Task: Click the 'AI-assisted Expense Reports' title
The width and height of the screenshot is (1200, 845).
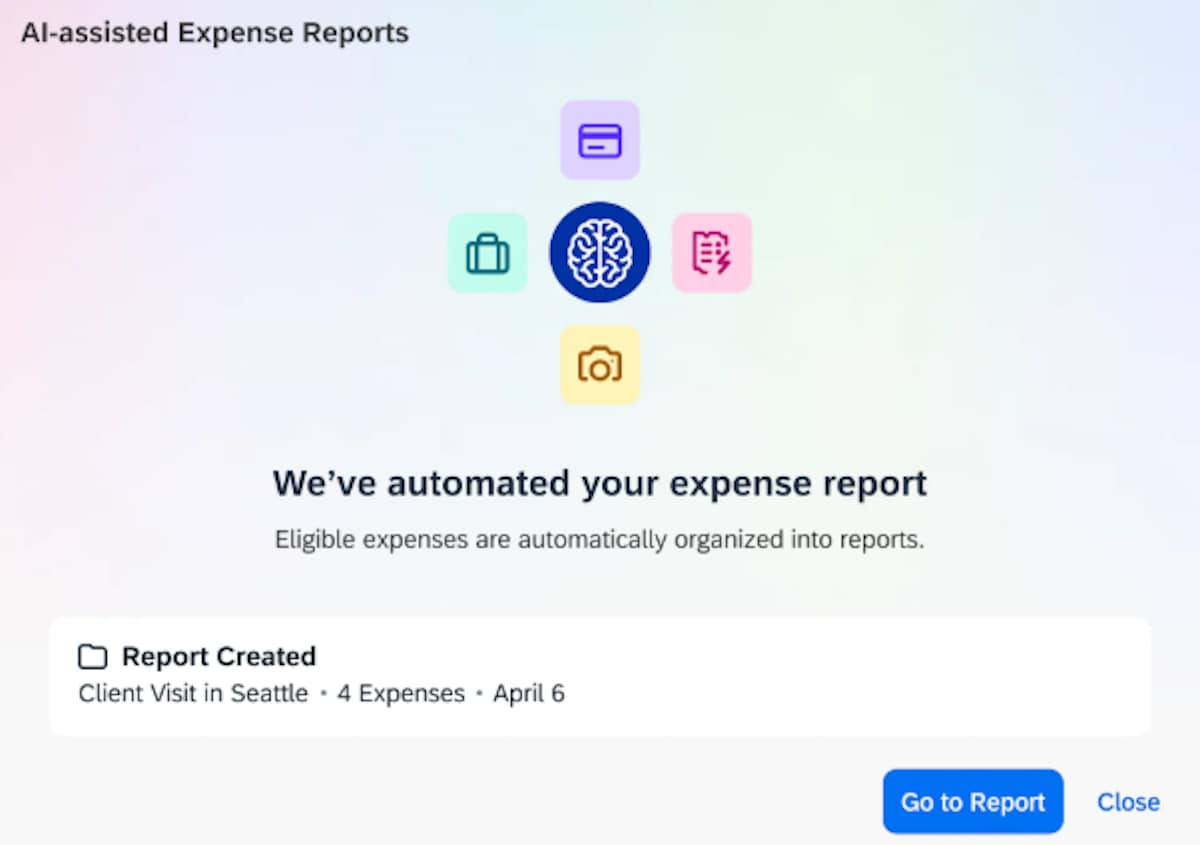Action: click(215, 33)
